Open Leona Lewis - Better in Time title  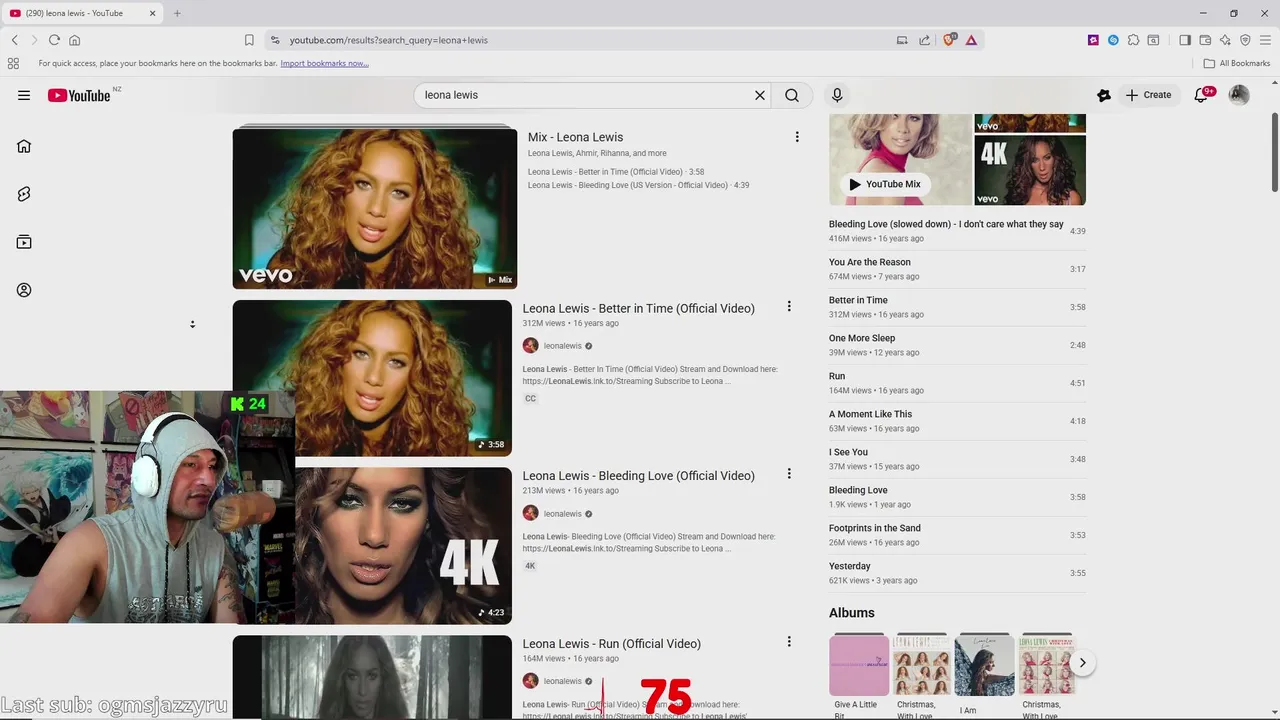[638, 308]
